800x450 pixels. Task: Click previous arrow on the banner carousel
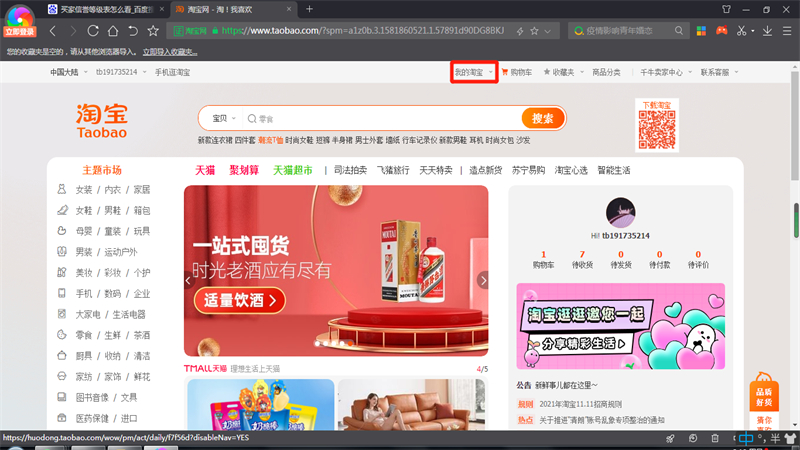188,280
